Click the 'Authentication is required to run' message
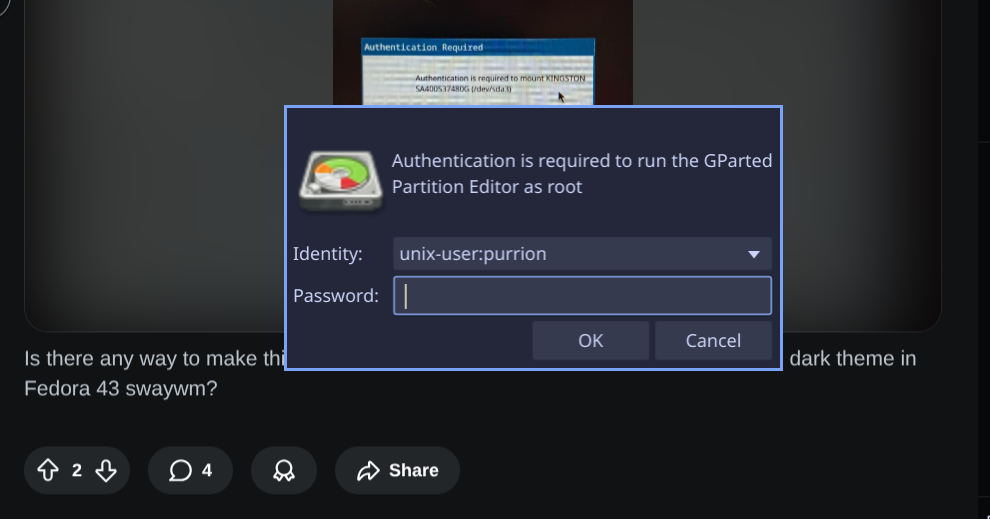The width and height of the screenshot is (990, 519). (581, 174)
